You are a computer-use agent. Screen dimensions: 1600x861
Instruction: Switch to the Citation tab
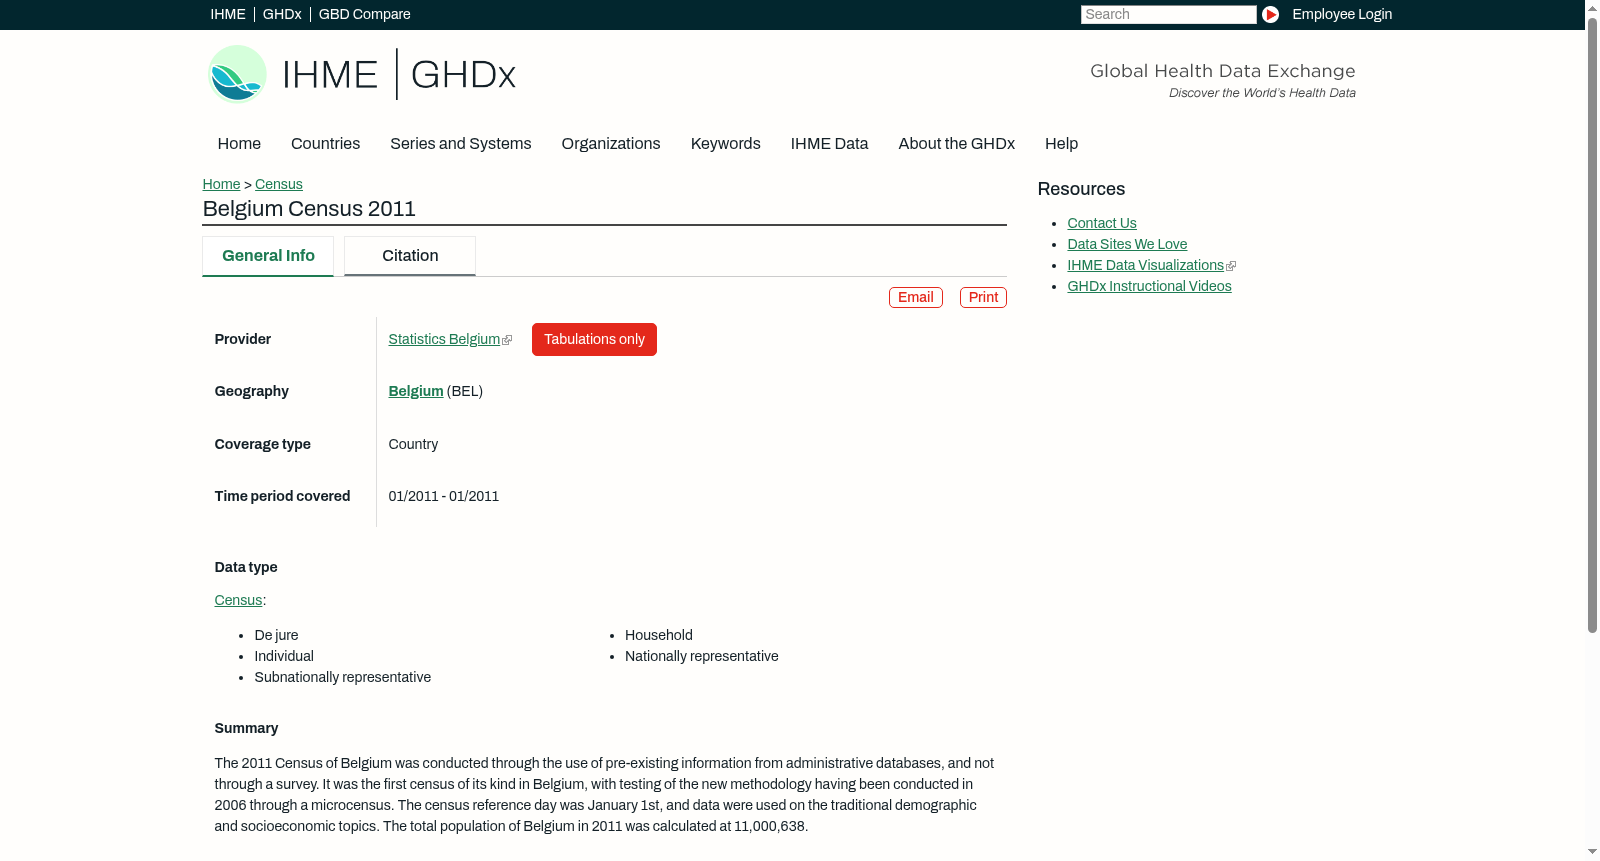(410, 256)
